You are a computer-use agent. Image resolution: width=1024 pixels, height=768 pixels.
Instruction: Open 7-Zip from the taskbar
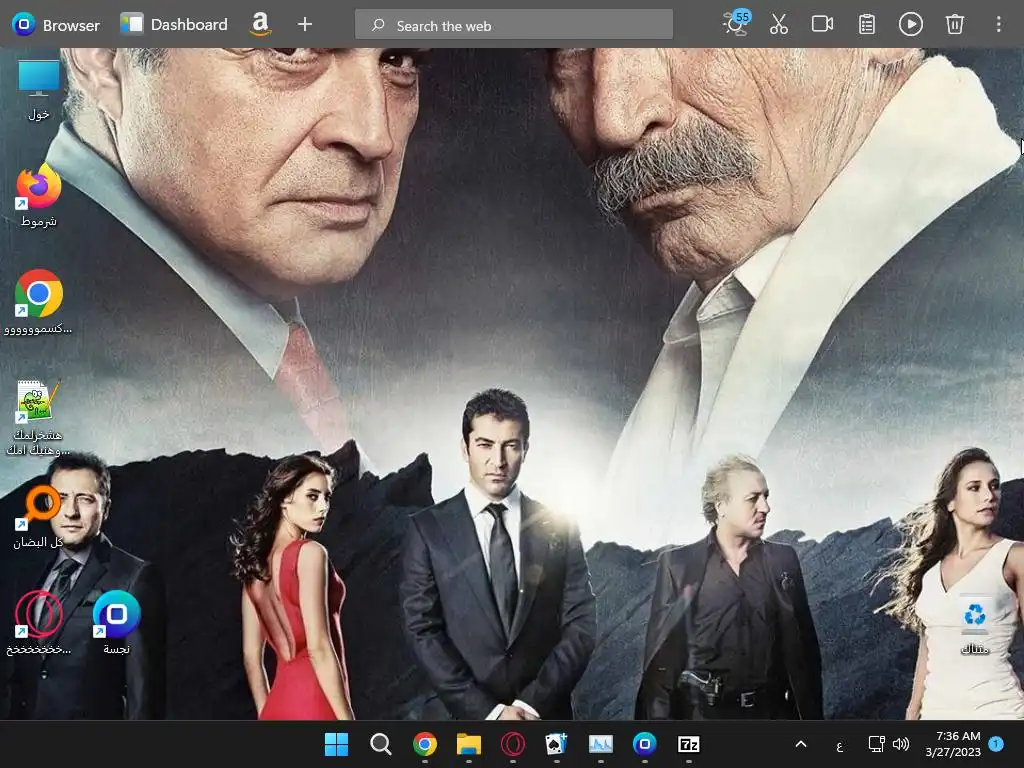click(x=689, y=744)
